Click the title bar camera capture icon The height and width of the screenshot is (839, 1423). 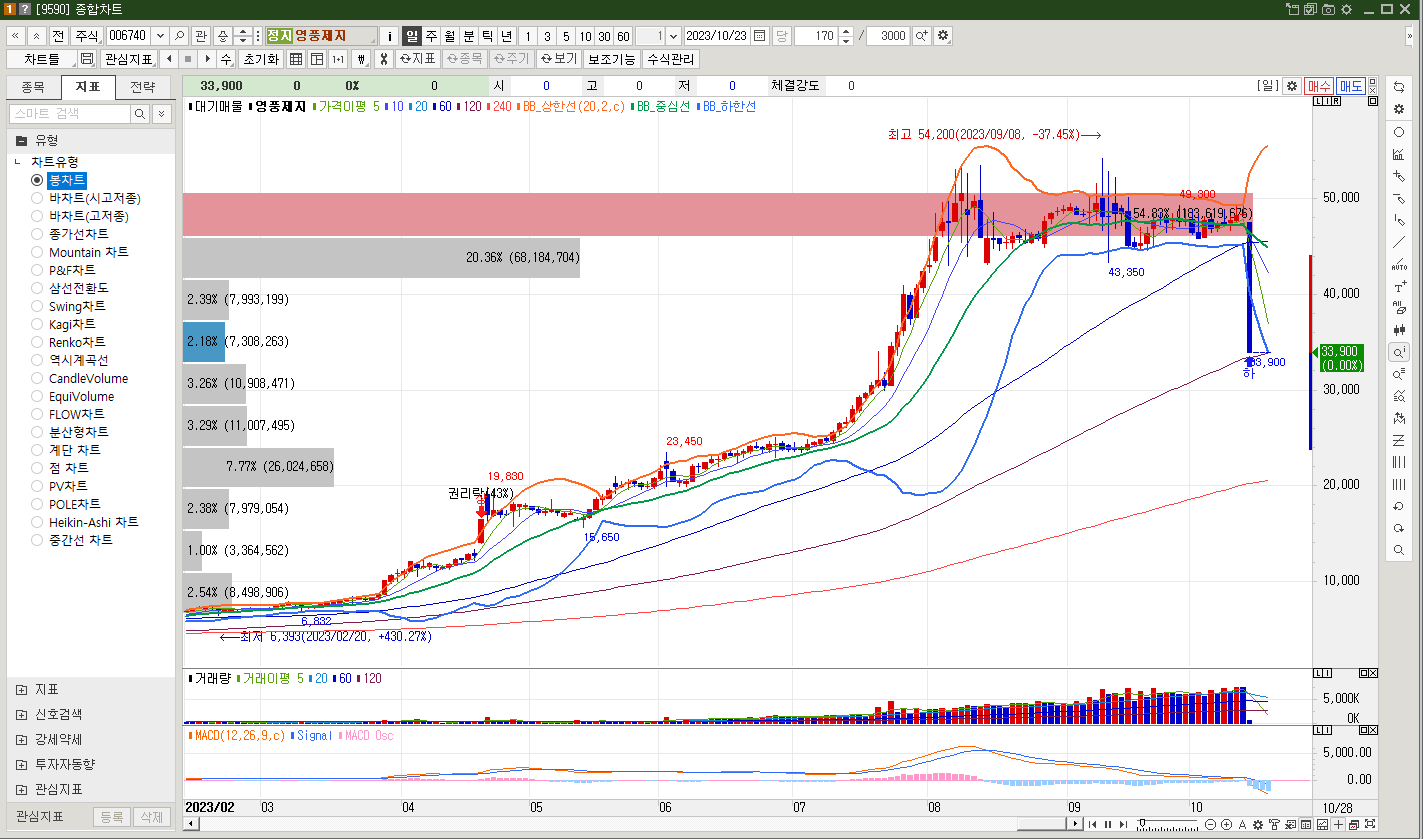coord(1328,9)
